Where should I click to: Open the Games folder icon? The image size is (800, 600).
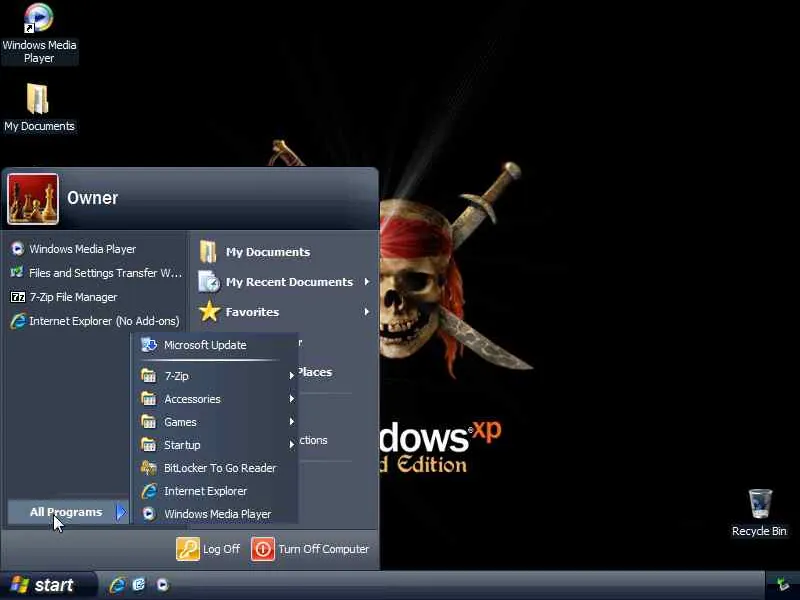pyautogui.click(x=148, y=422)
